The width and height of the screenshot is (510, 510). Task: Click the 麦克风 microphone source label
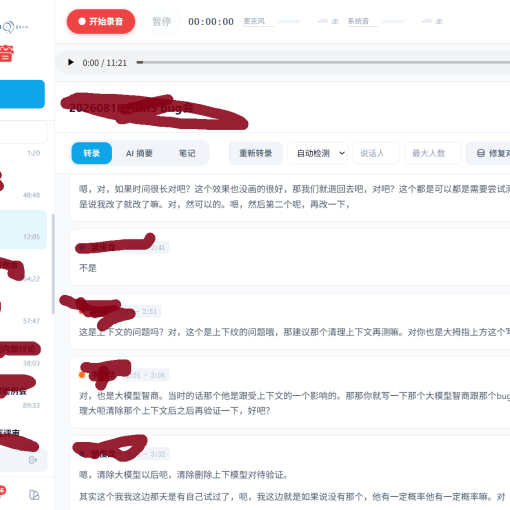(x=254, y=22)
